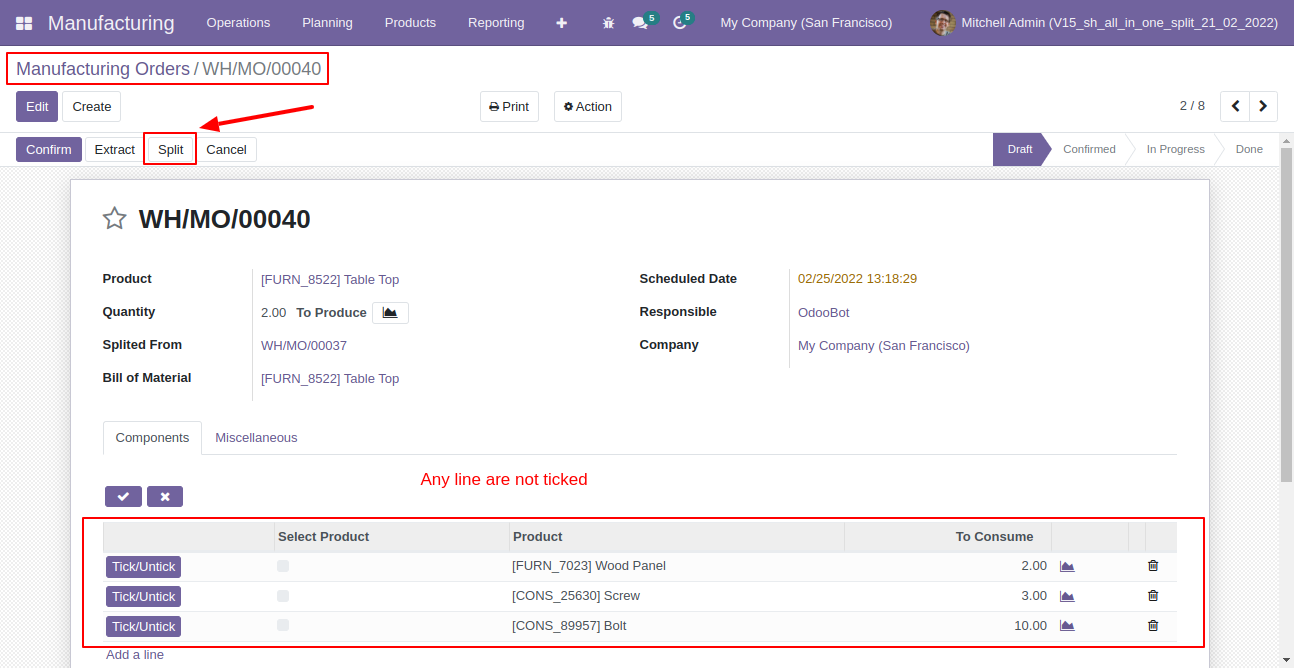The image size is (1294, 668).
Task: Click Mitchell Admin's avatar picture
Action: pos(942,23)
